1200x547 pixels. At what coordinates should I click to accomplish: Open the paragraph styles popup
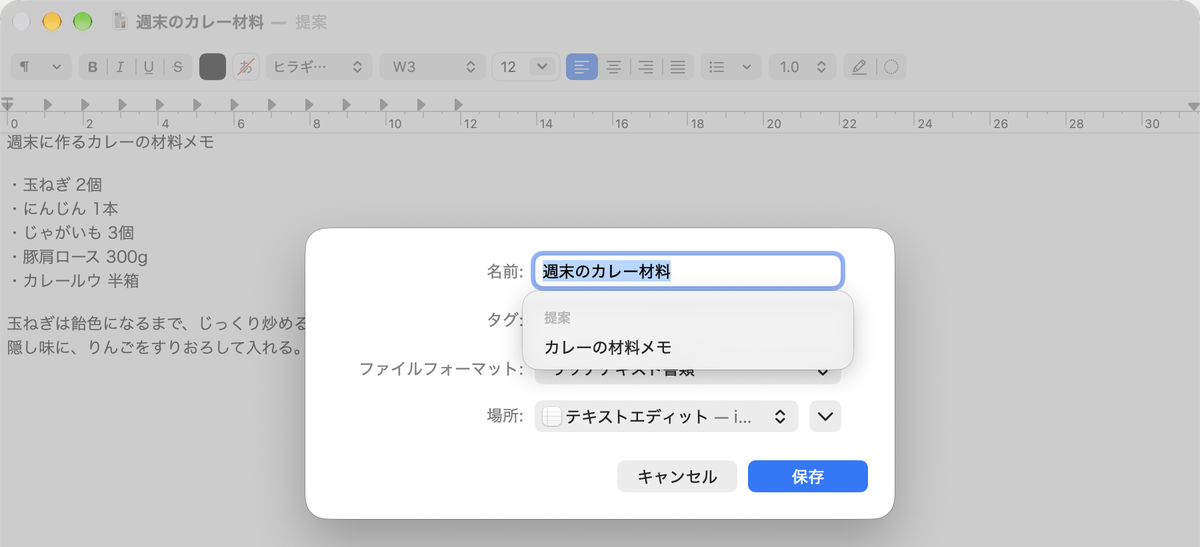pos(40,67)
